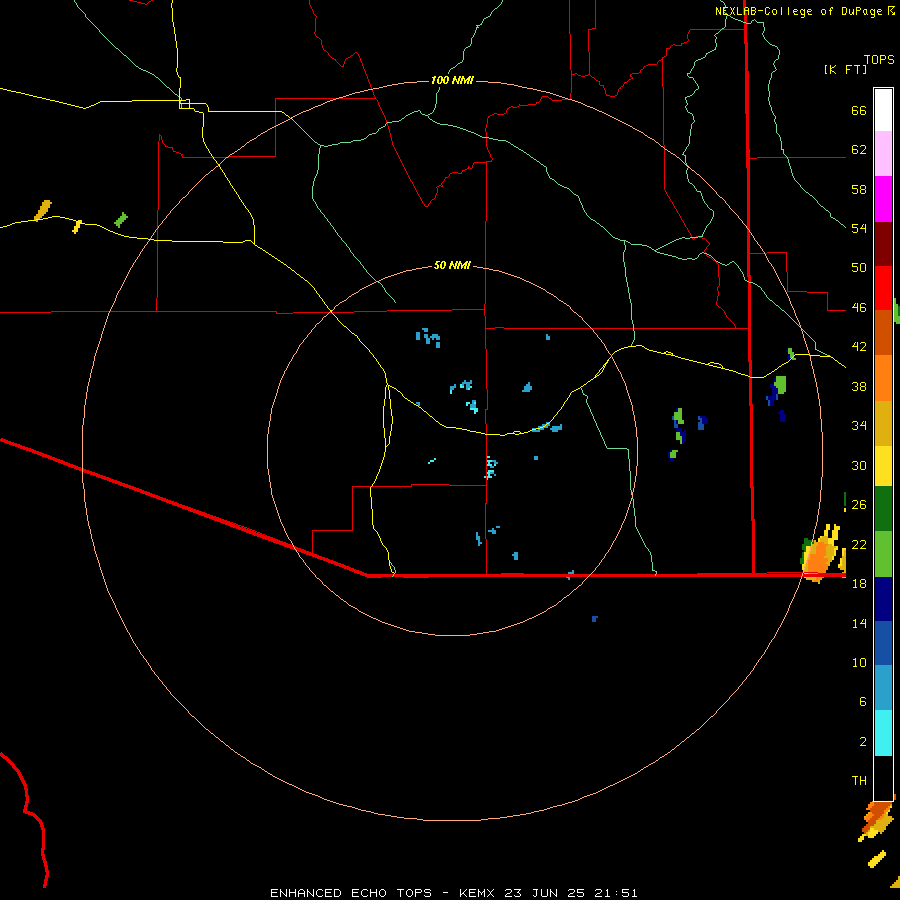The width and height of the screenshot is (900, 900).
Task: Click legend value 34
Action: [x=859, y=425]
